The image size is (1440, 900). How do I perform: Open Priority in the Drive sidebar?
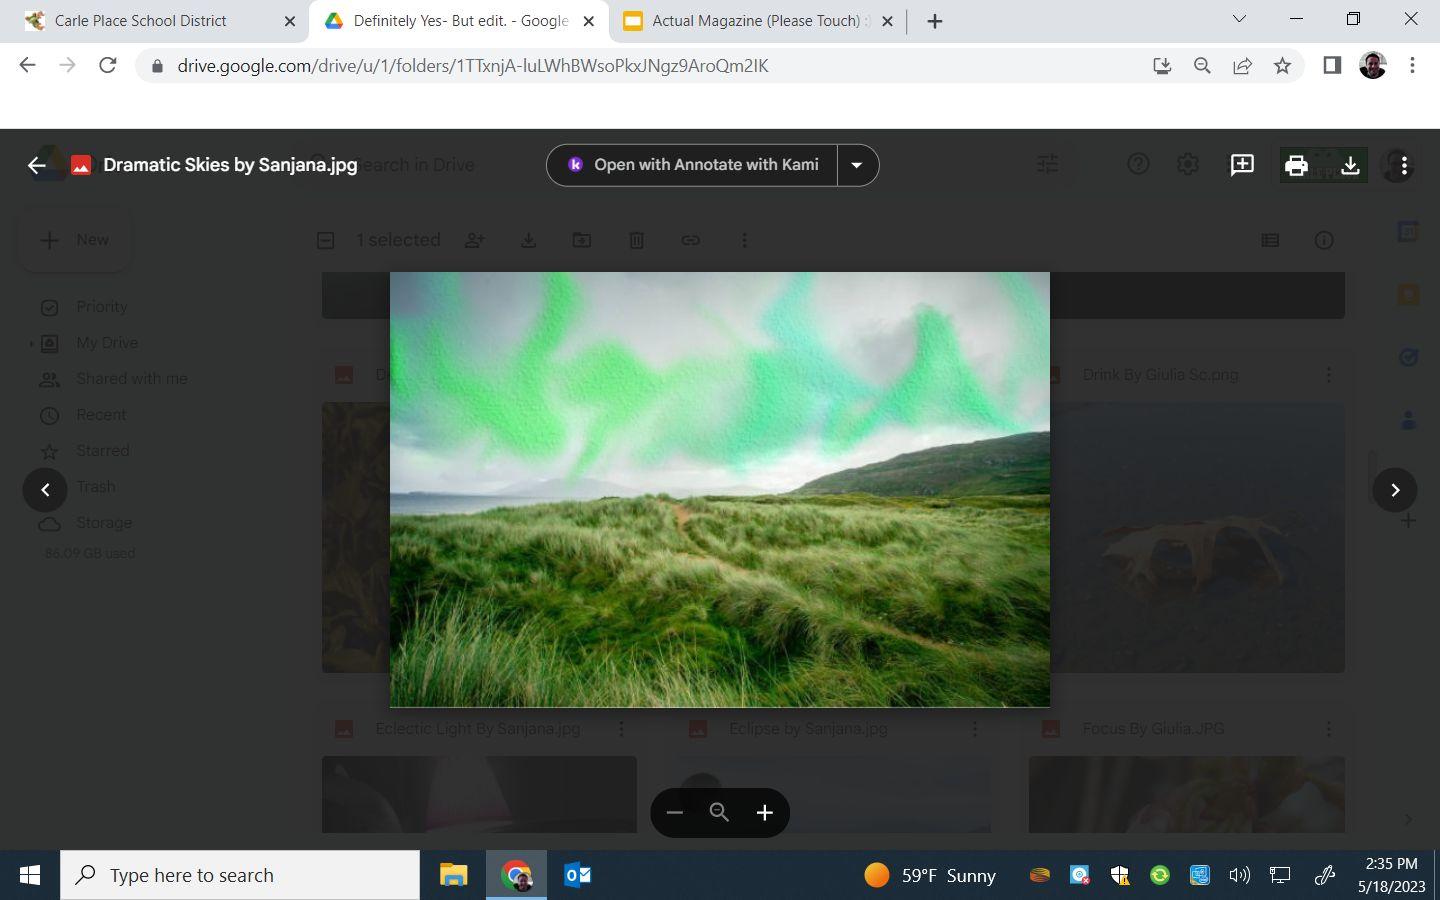[101, 307]
